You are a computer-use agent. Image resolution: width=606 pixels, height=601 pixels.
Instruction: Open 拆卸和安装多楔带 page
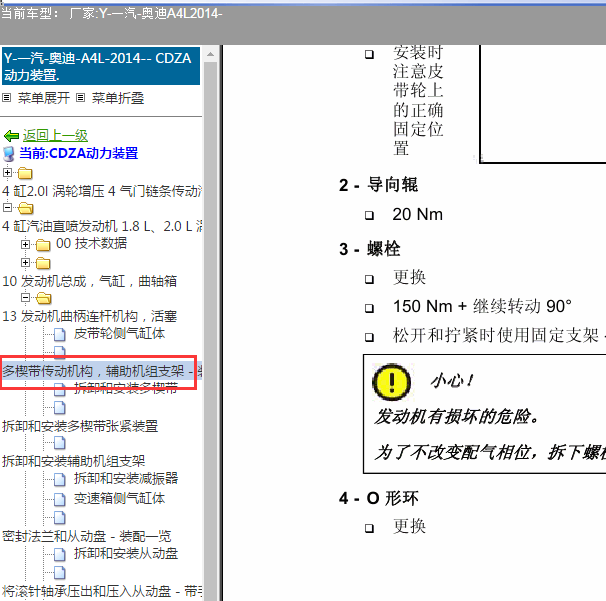[126, 388]
